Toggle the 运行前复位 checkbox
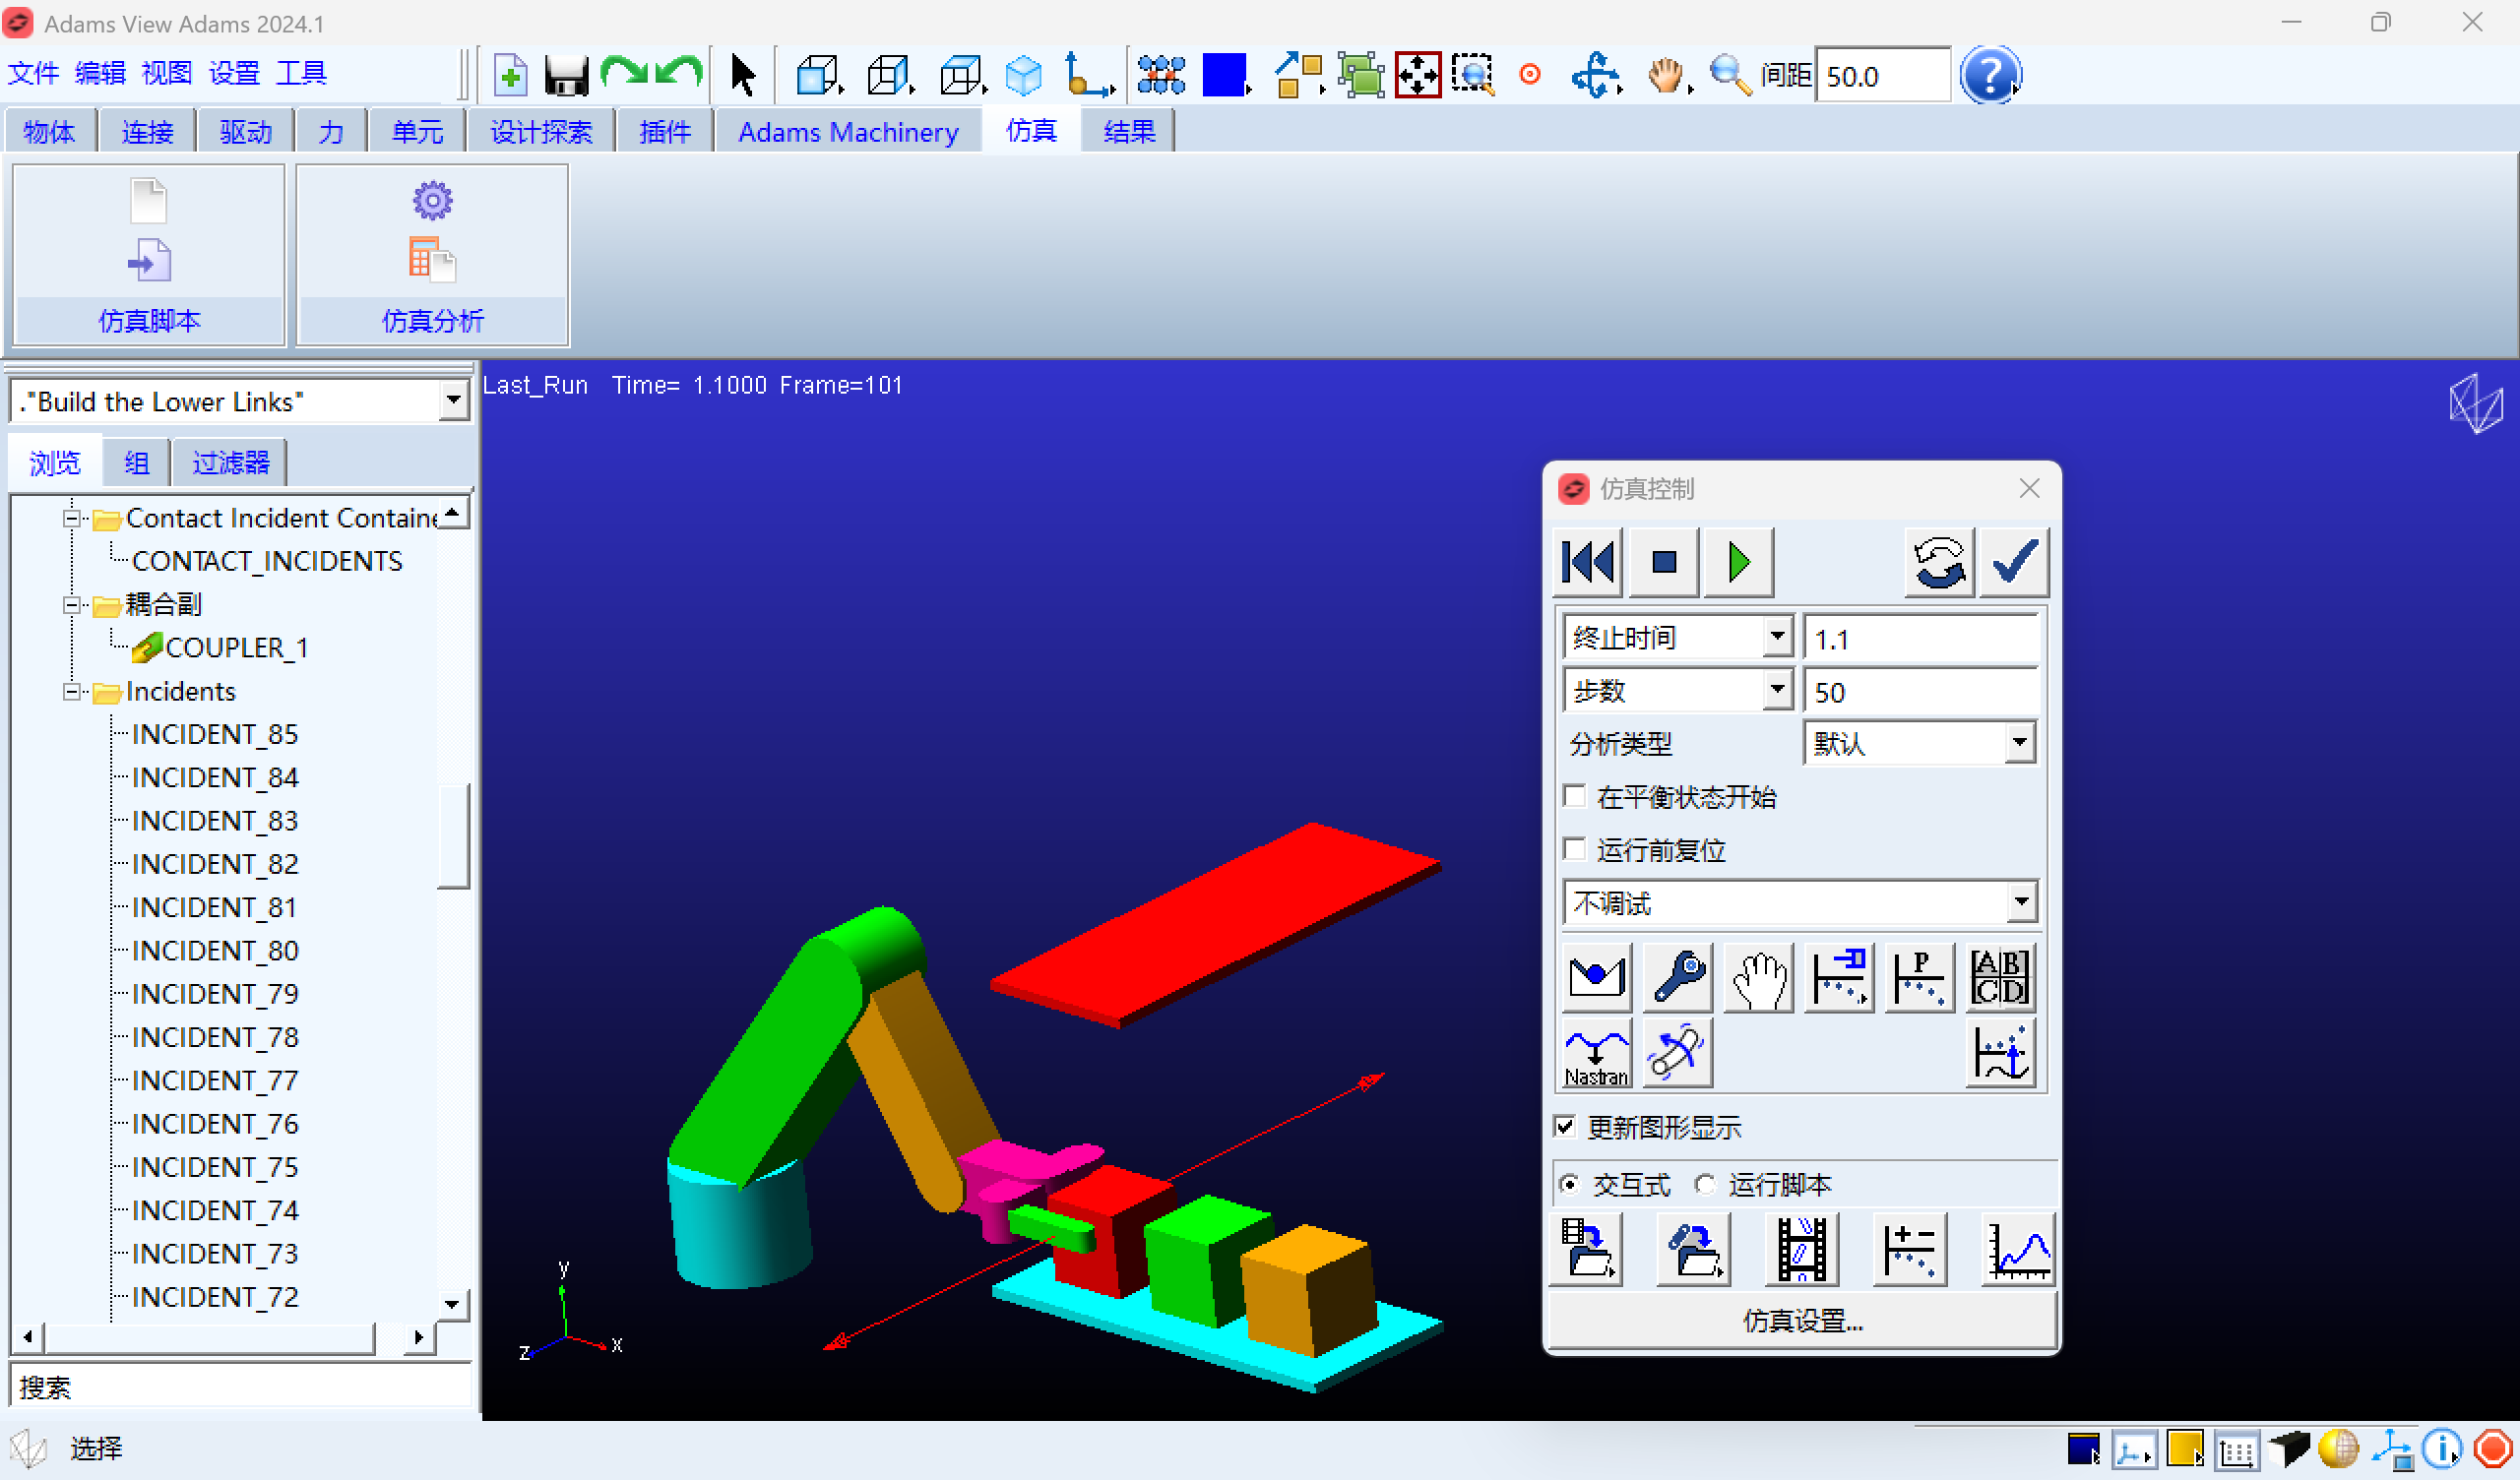Image resolution: width=2520 pixels, height=1480 pixels. click(x=1576, y=849)
